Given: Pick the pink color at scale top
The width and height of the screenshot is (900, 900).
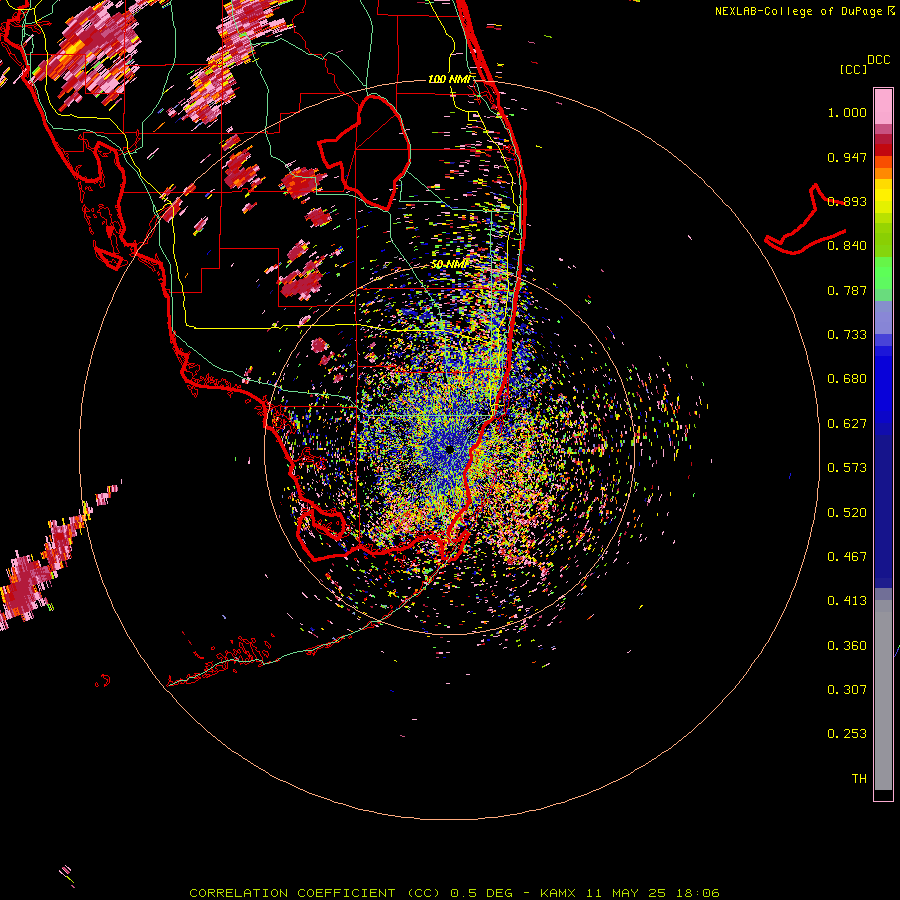Looking at the screenshot, I should coord(883,106).
